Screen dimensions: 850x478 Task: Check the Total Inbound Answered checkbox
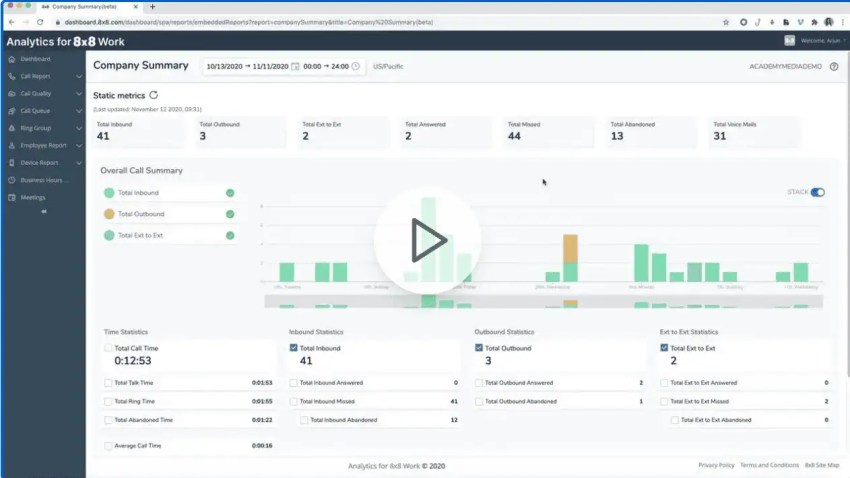293,383
